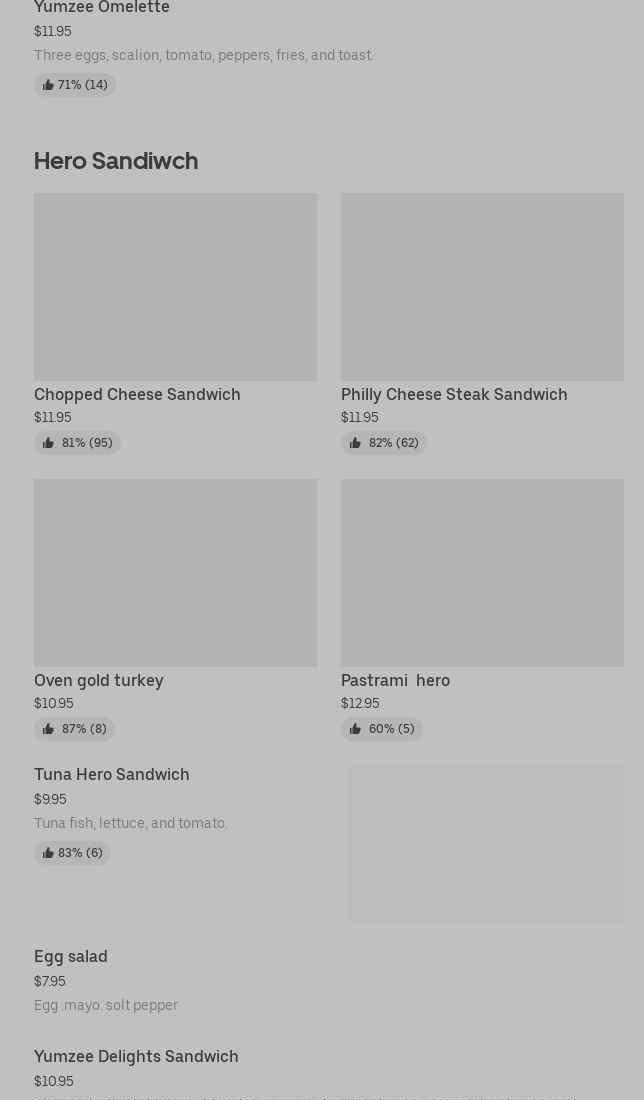Open the Egg salad menu item
The image size is (644, 1100).
coord(71,956)
